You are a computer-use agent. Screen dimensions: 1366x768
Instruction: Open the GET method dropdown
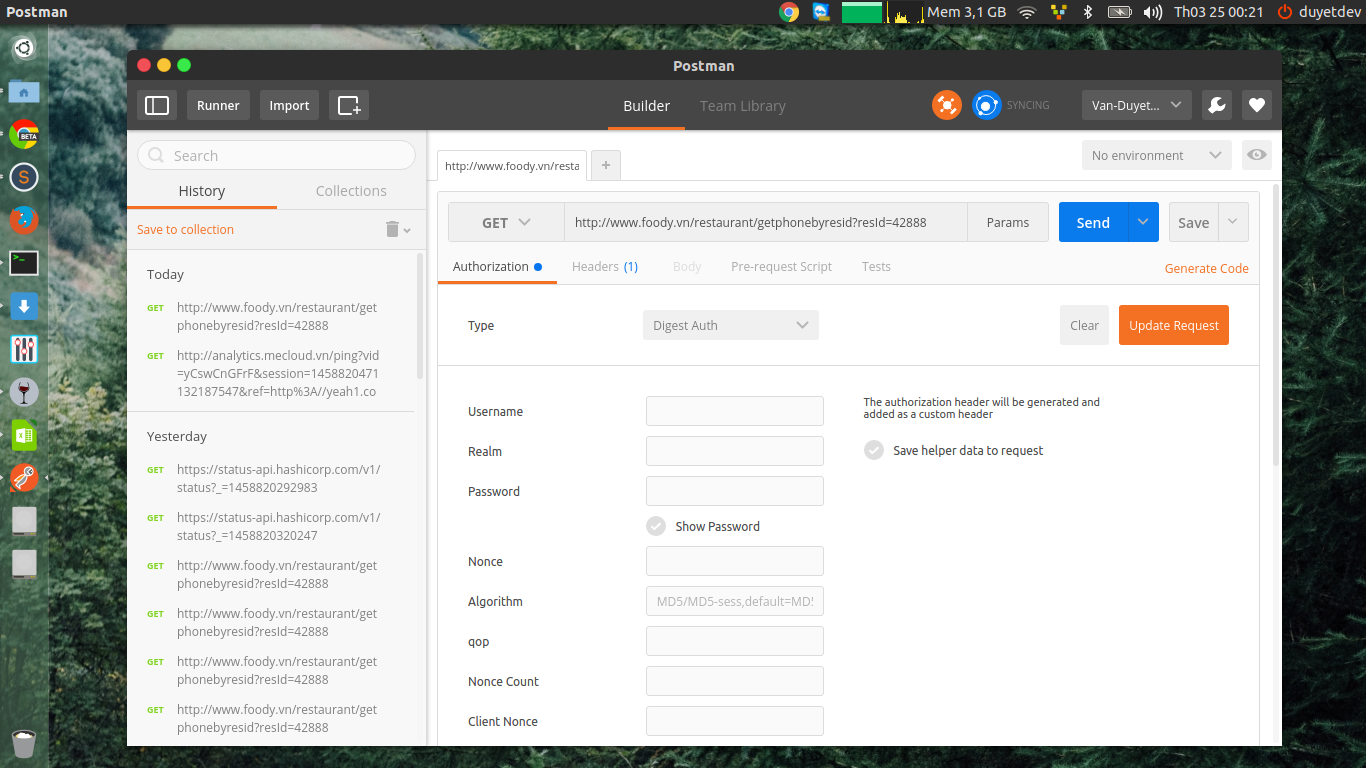pos(506,222)
